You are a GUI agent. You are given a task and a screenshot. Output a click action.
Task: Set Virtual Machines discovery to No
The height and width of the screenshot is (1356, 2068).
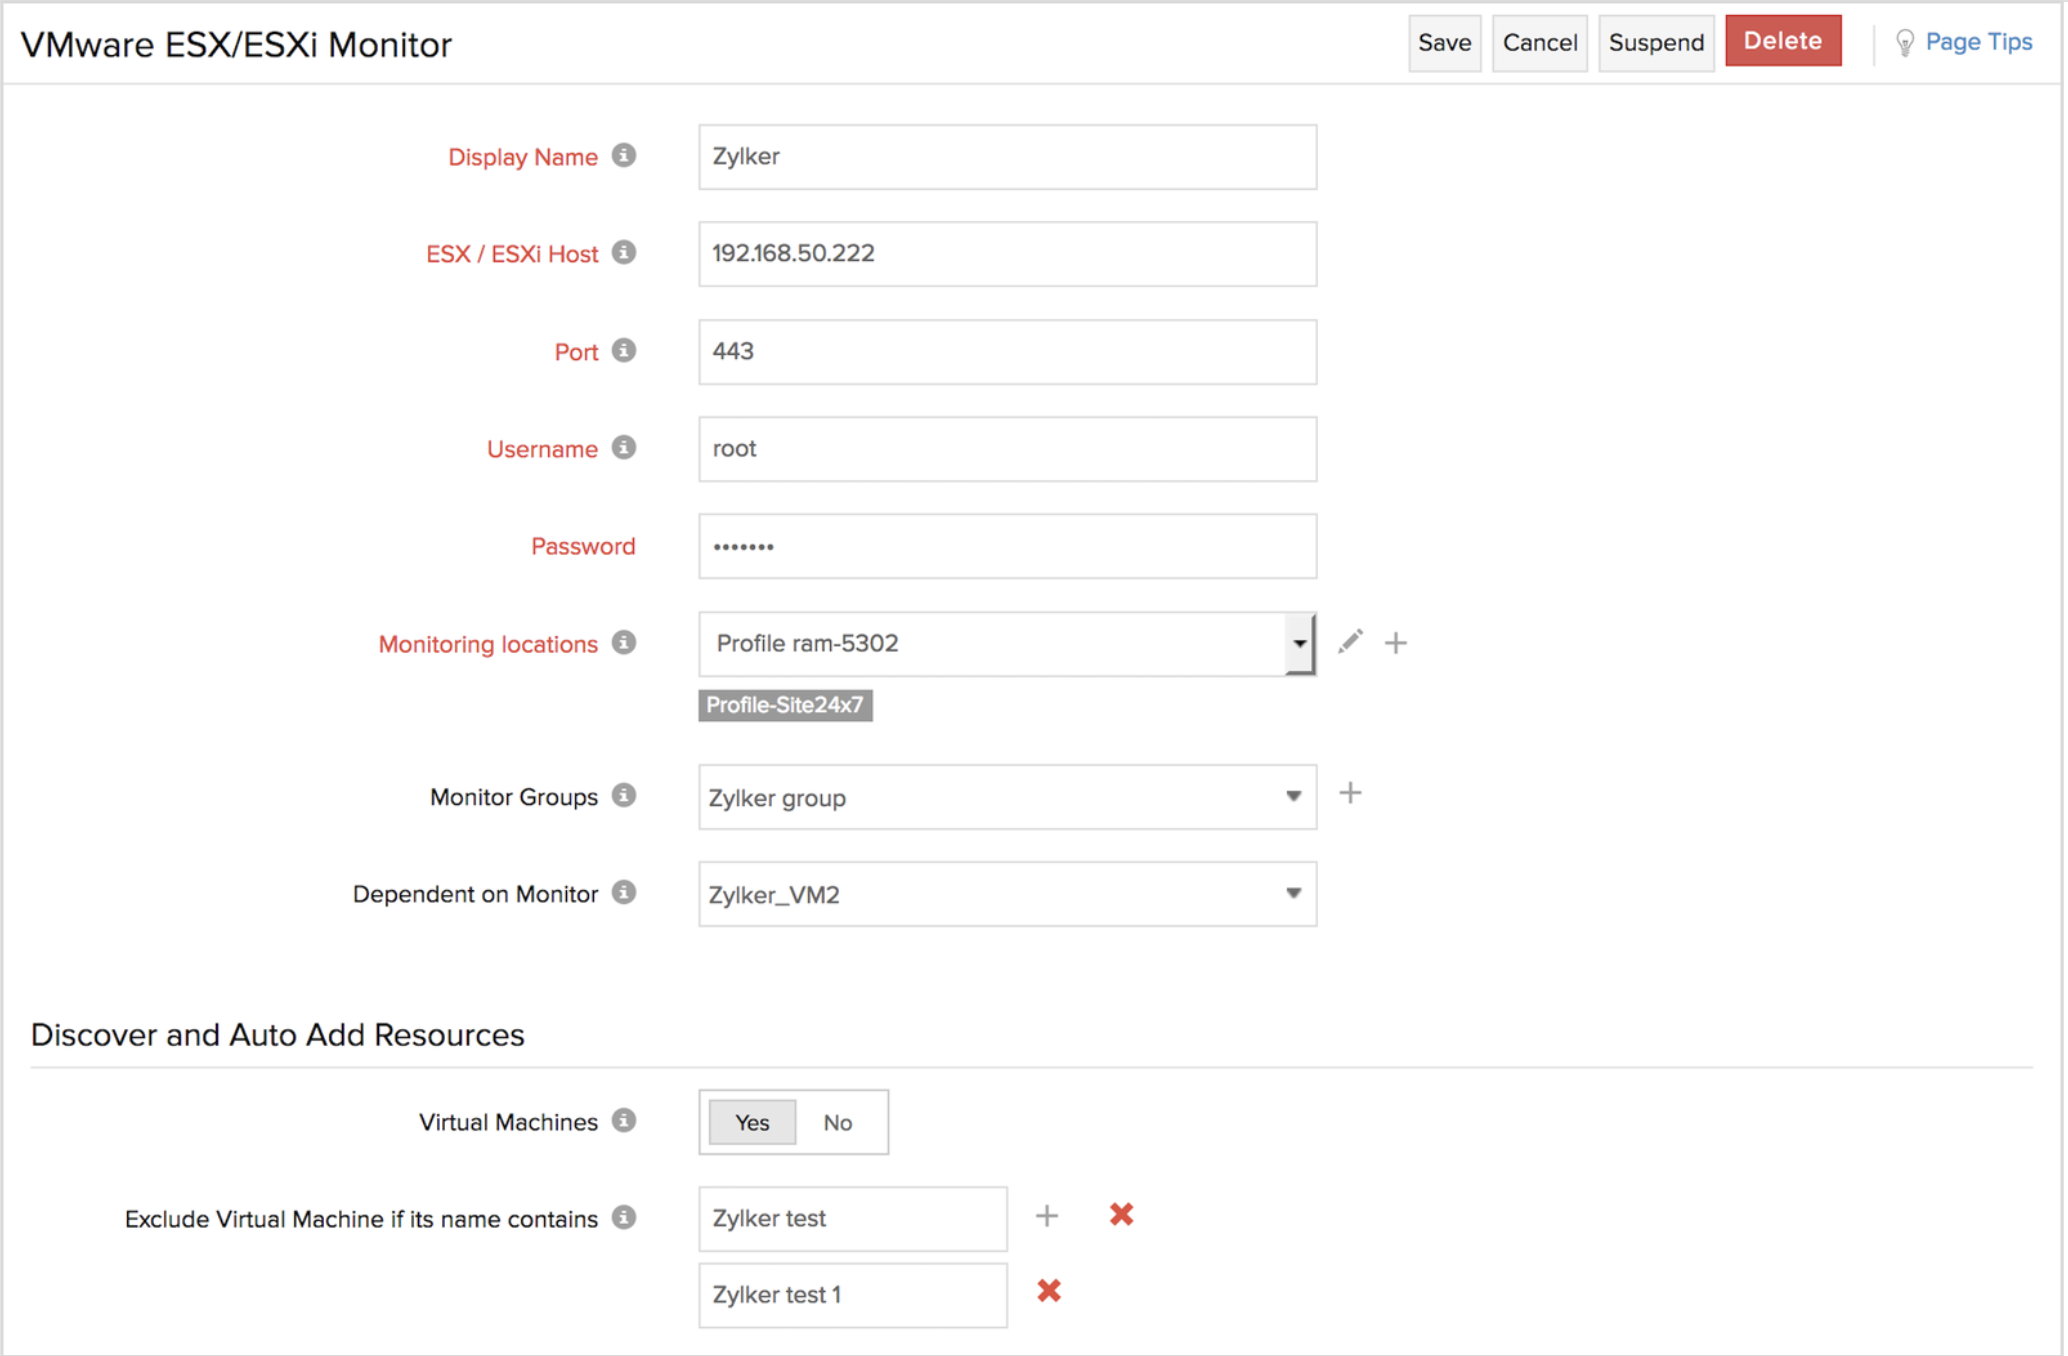[x=837, y=1122]
